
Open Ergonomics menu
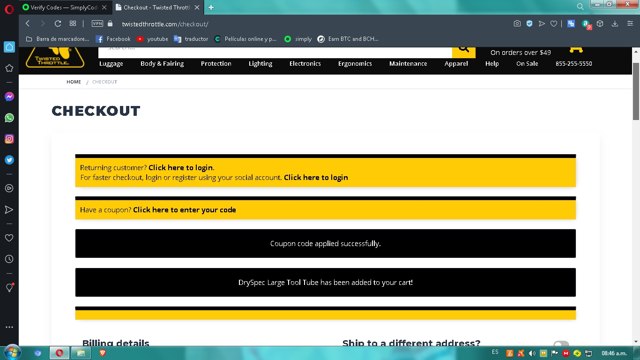(355, 64)
